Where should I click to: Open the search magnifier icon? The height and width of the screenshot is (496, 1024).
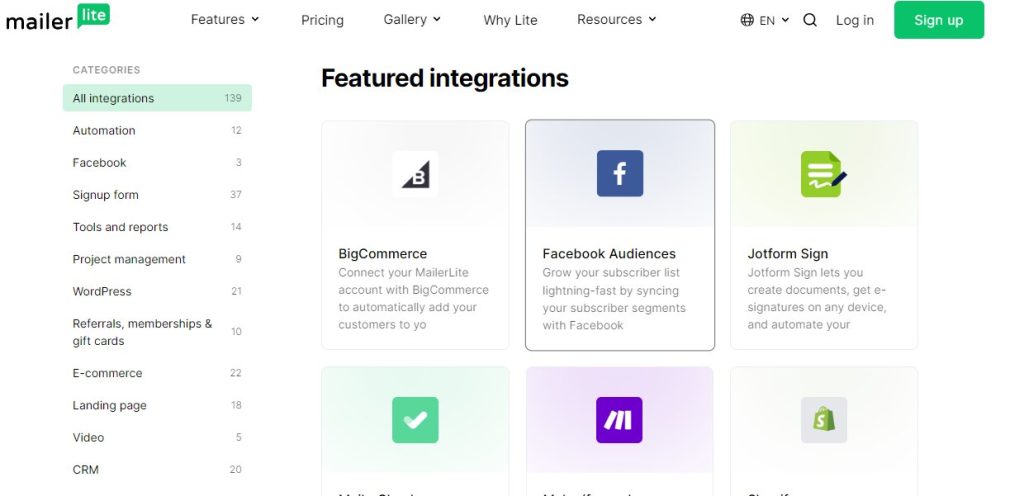(x=810, y=20)
